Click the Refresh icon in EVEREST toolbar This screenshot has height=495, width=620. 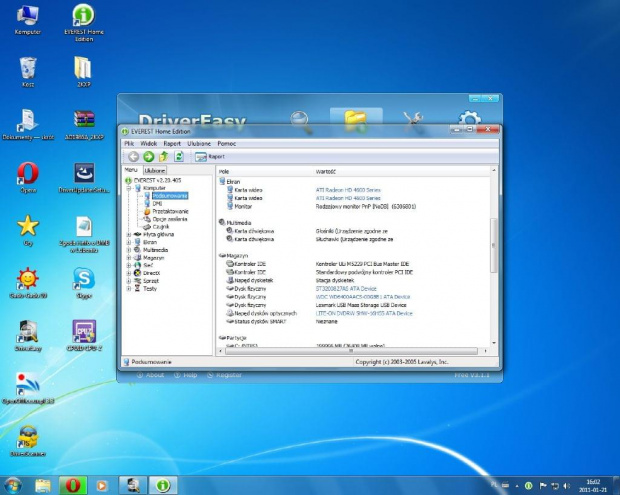(x=179, y=157)
